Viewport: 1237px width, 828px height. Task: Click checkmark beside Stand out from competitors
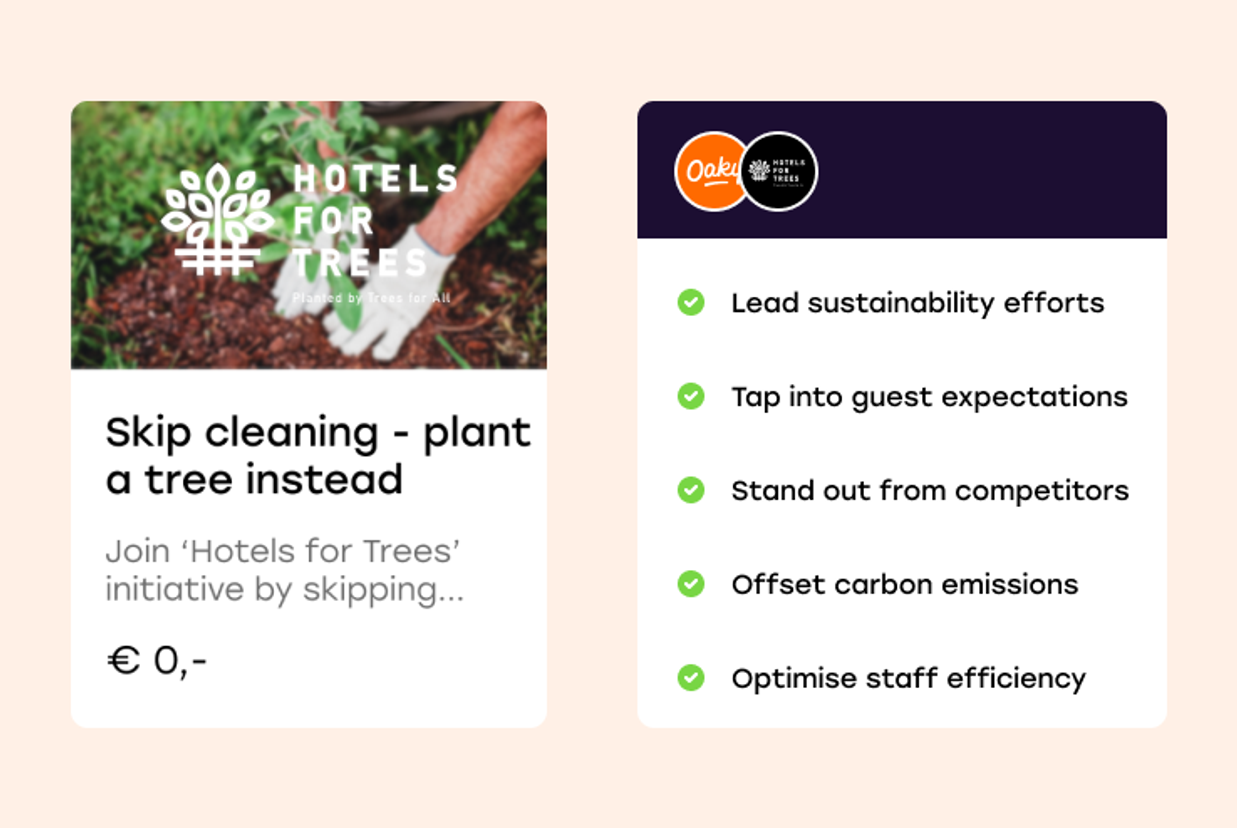pos(691,490)
